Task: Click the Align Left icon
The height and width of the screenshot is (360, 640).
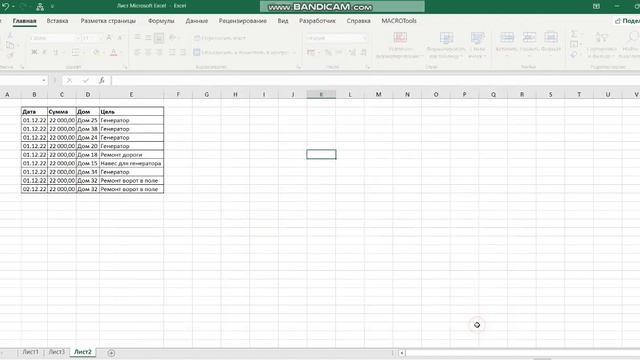Action: [138, 52]
